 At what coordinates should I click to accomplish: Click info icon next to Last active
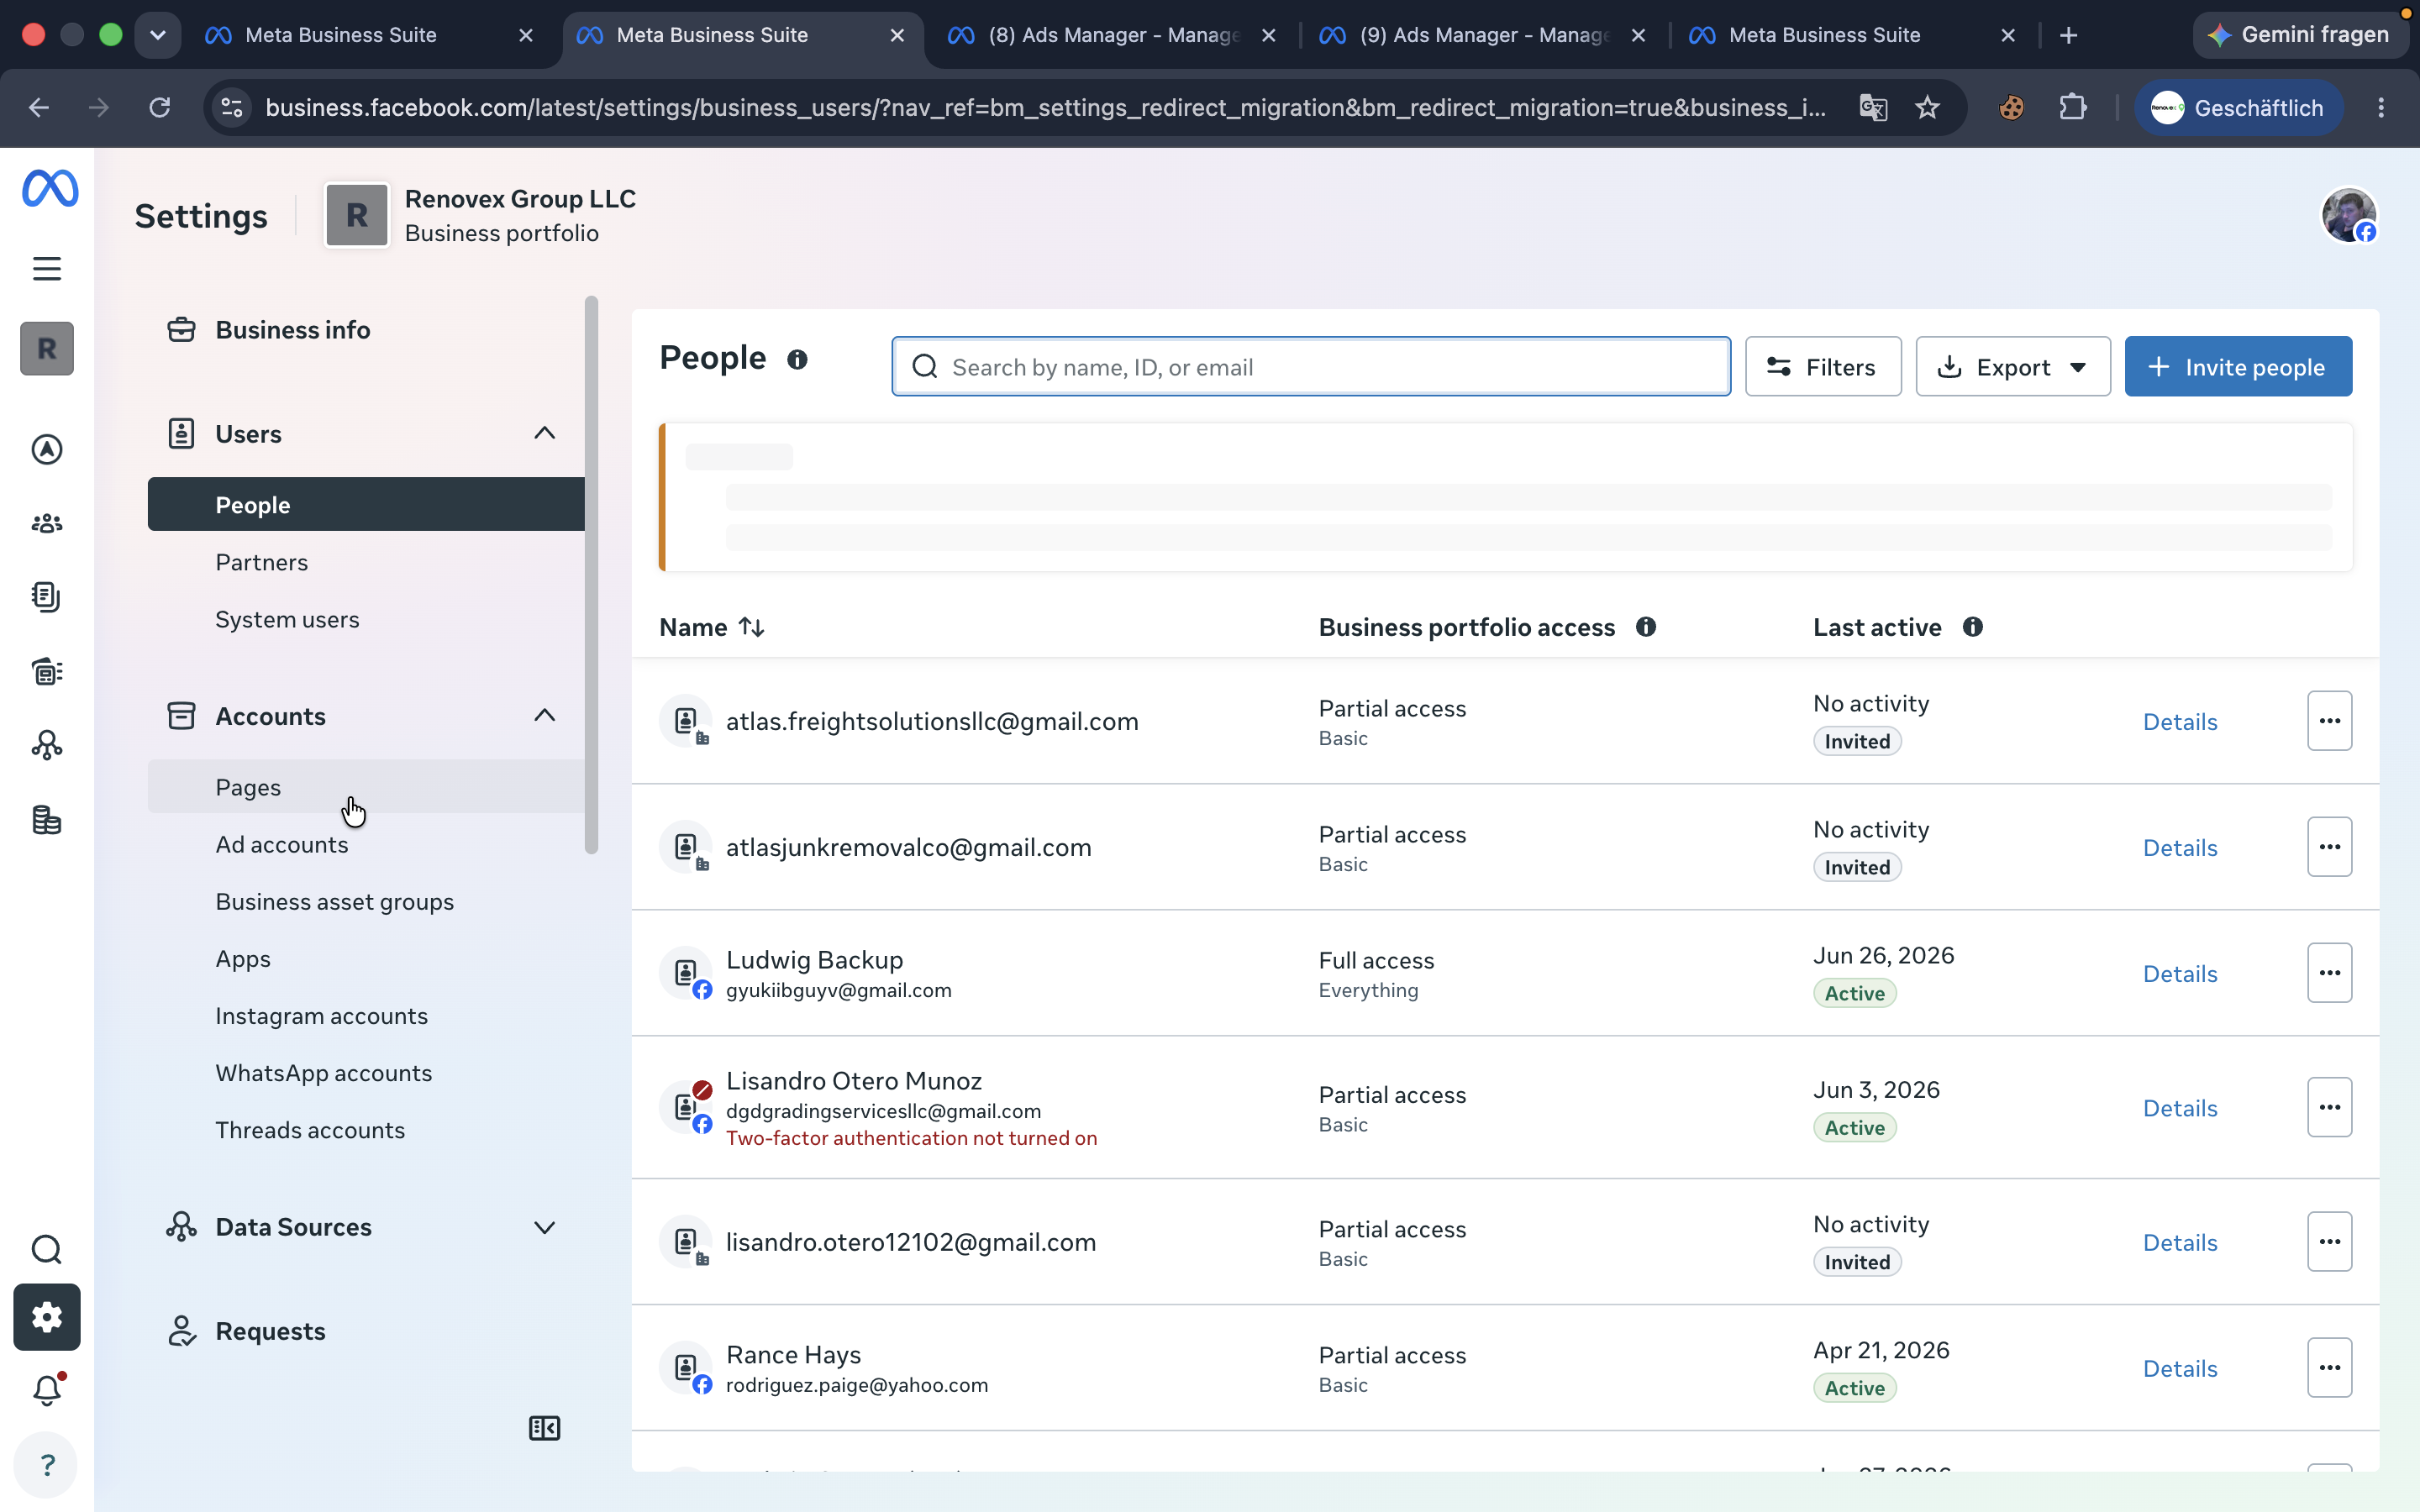[1972, 627]
